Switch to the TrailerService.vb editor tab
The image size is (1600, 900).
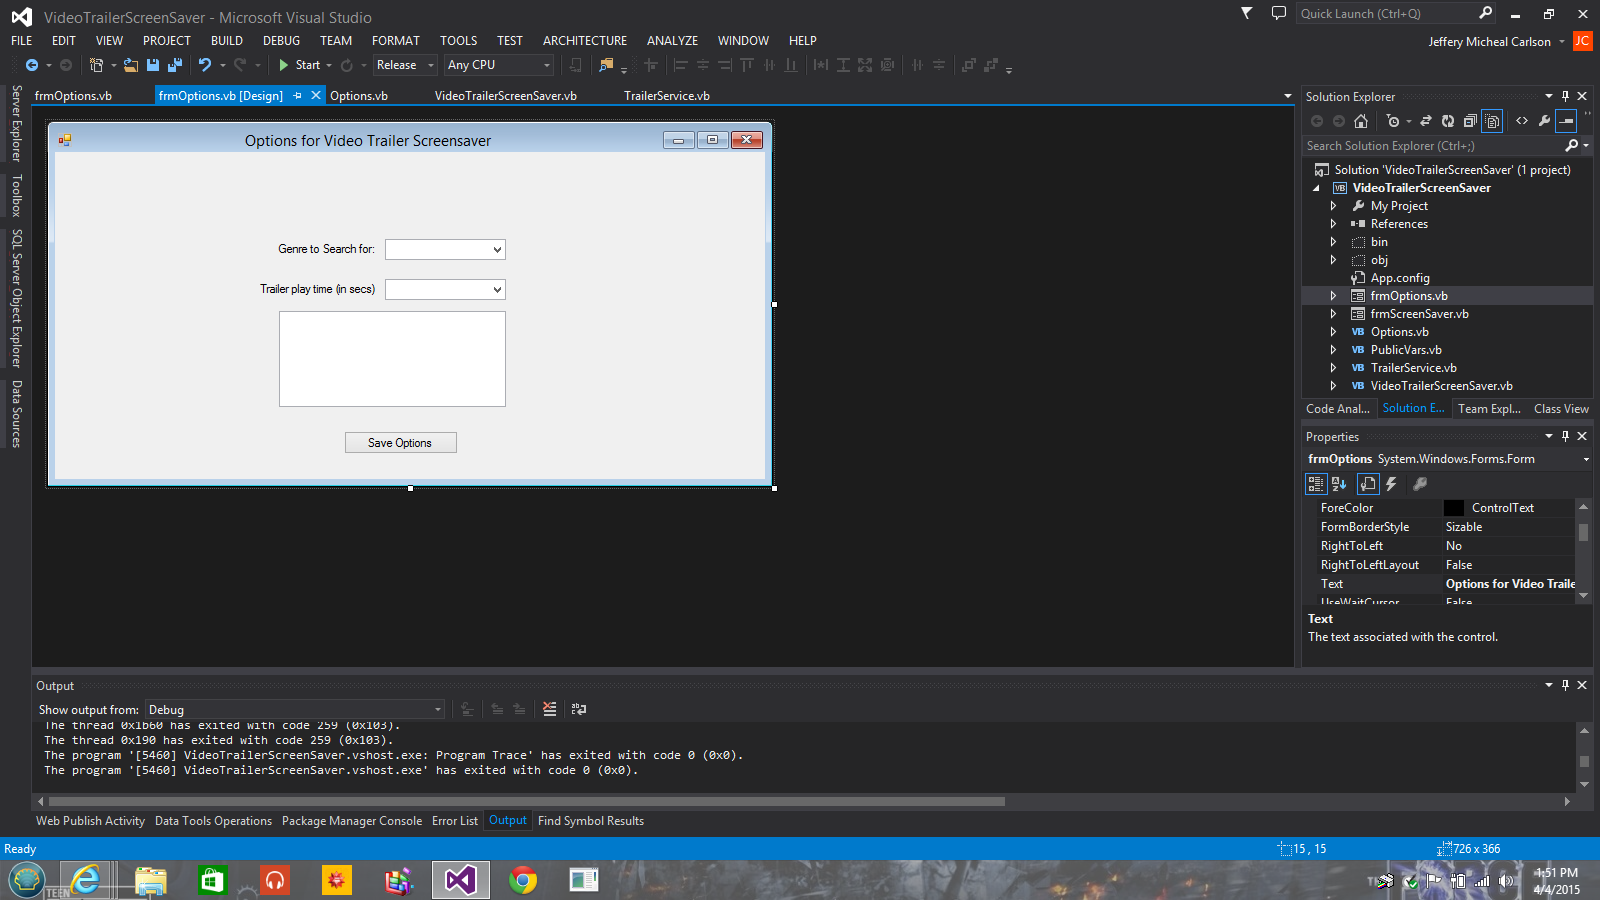667,96
